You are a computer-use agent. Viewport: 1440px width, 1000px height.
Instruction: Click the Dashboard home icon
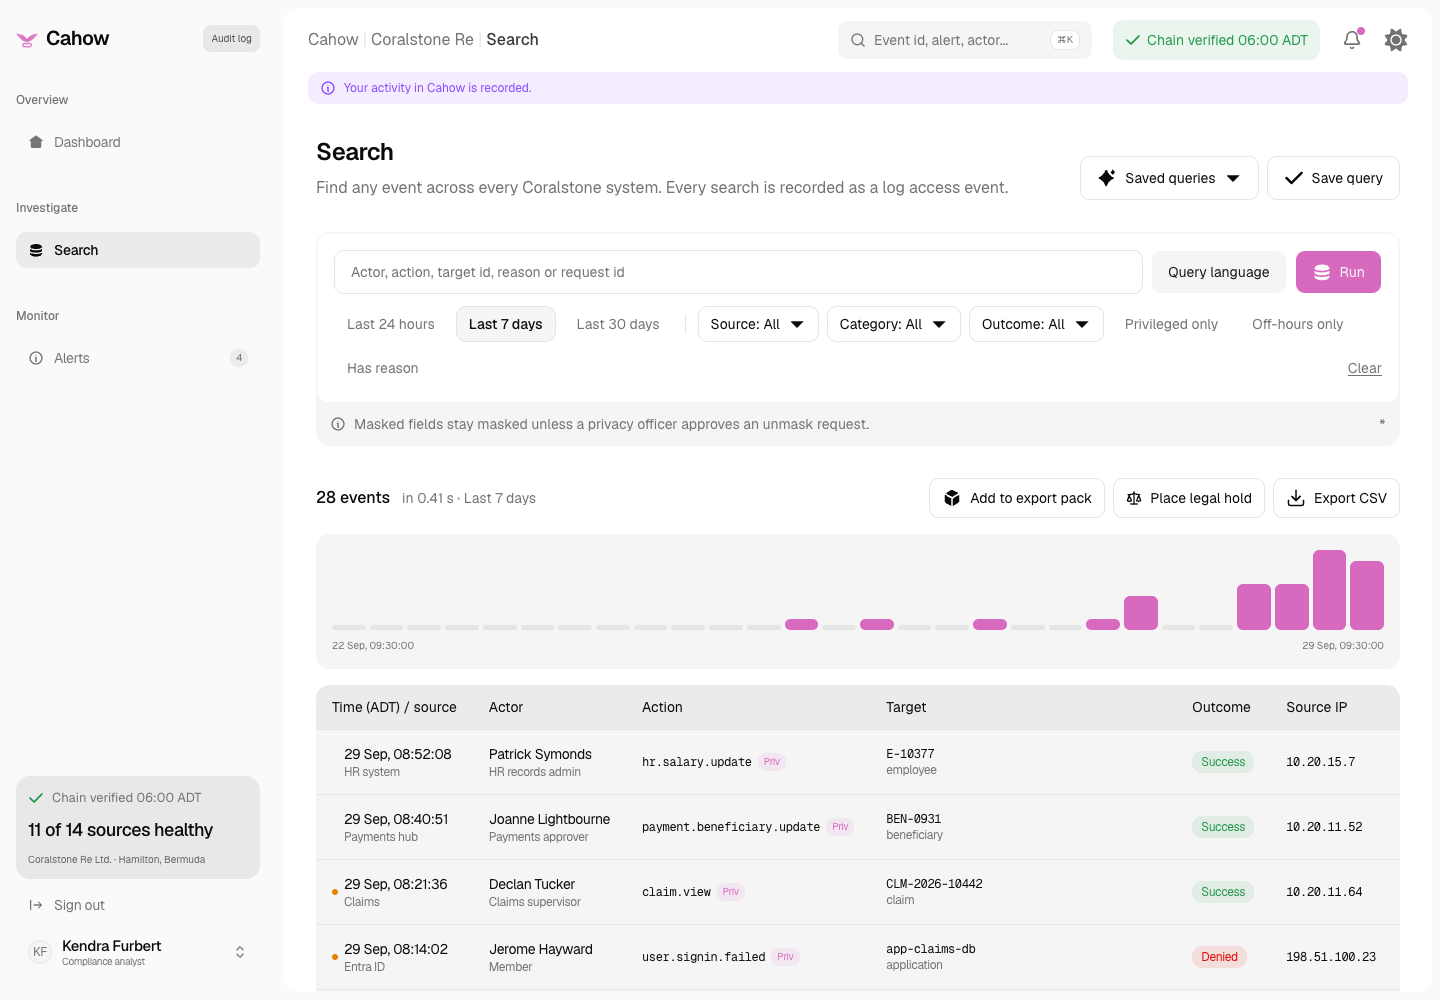(36, 142)
